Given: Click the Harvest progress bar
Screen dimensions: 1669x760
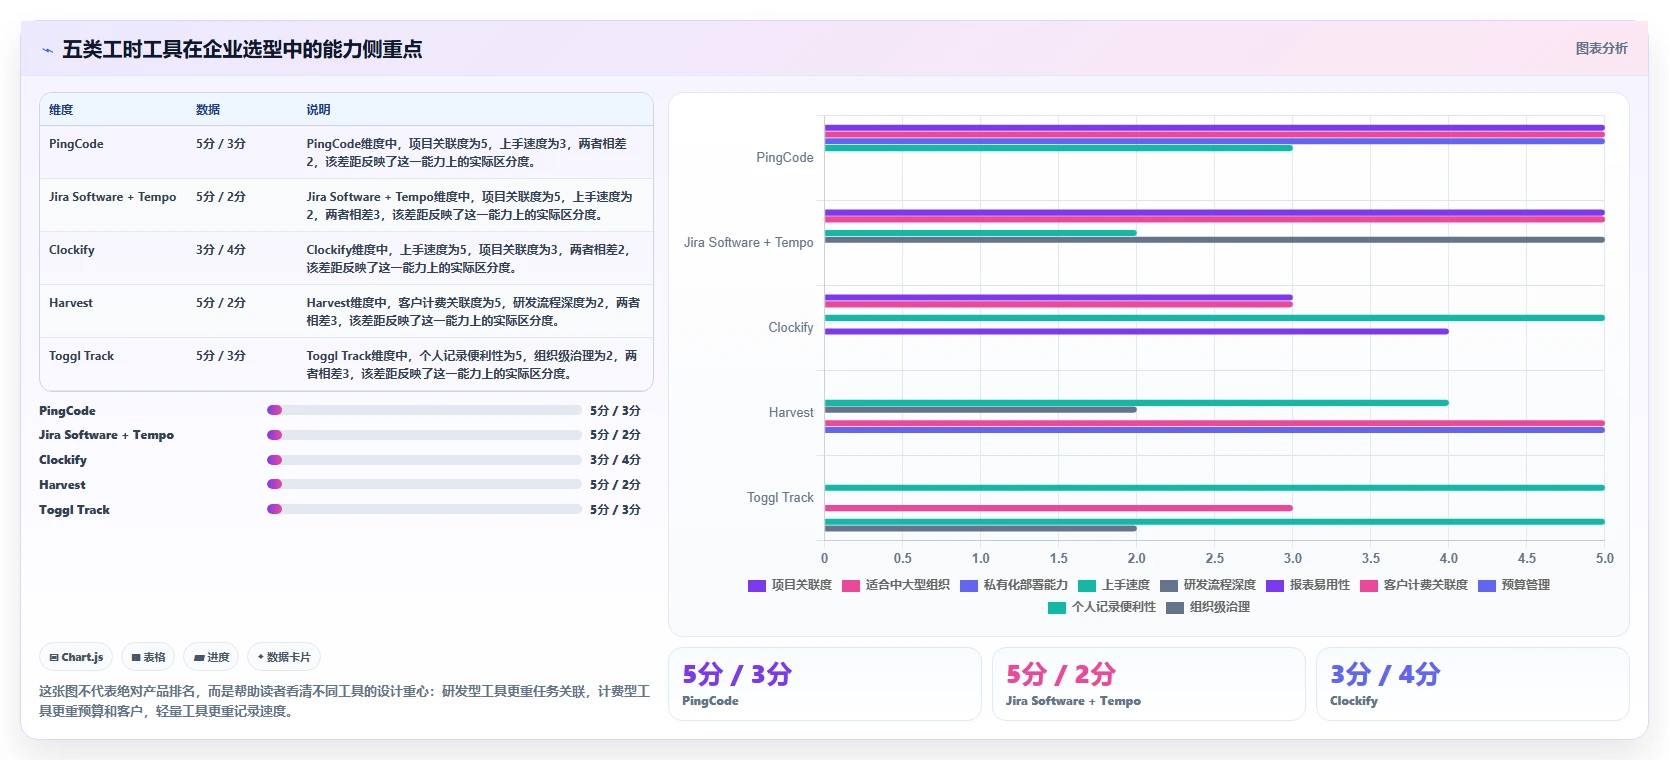Looking at the screenshot, I should [424, 484].
